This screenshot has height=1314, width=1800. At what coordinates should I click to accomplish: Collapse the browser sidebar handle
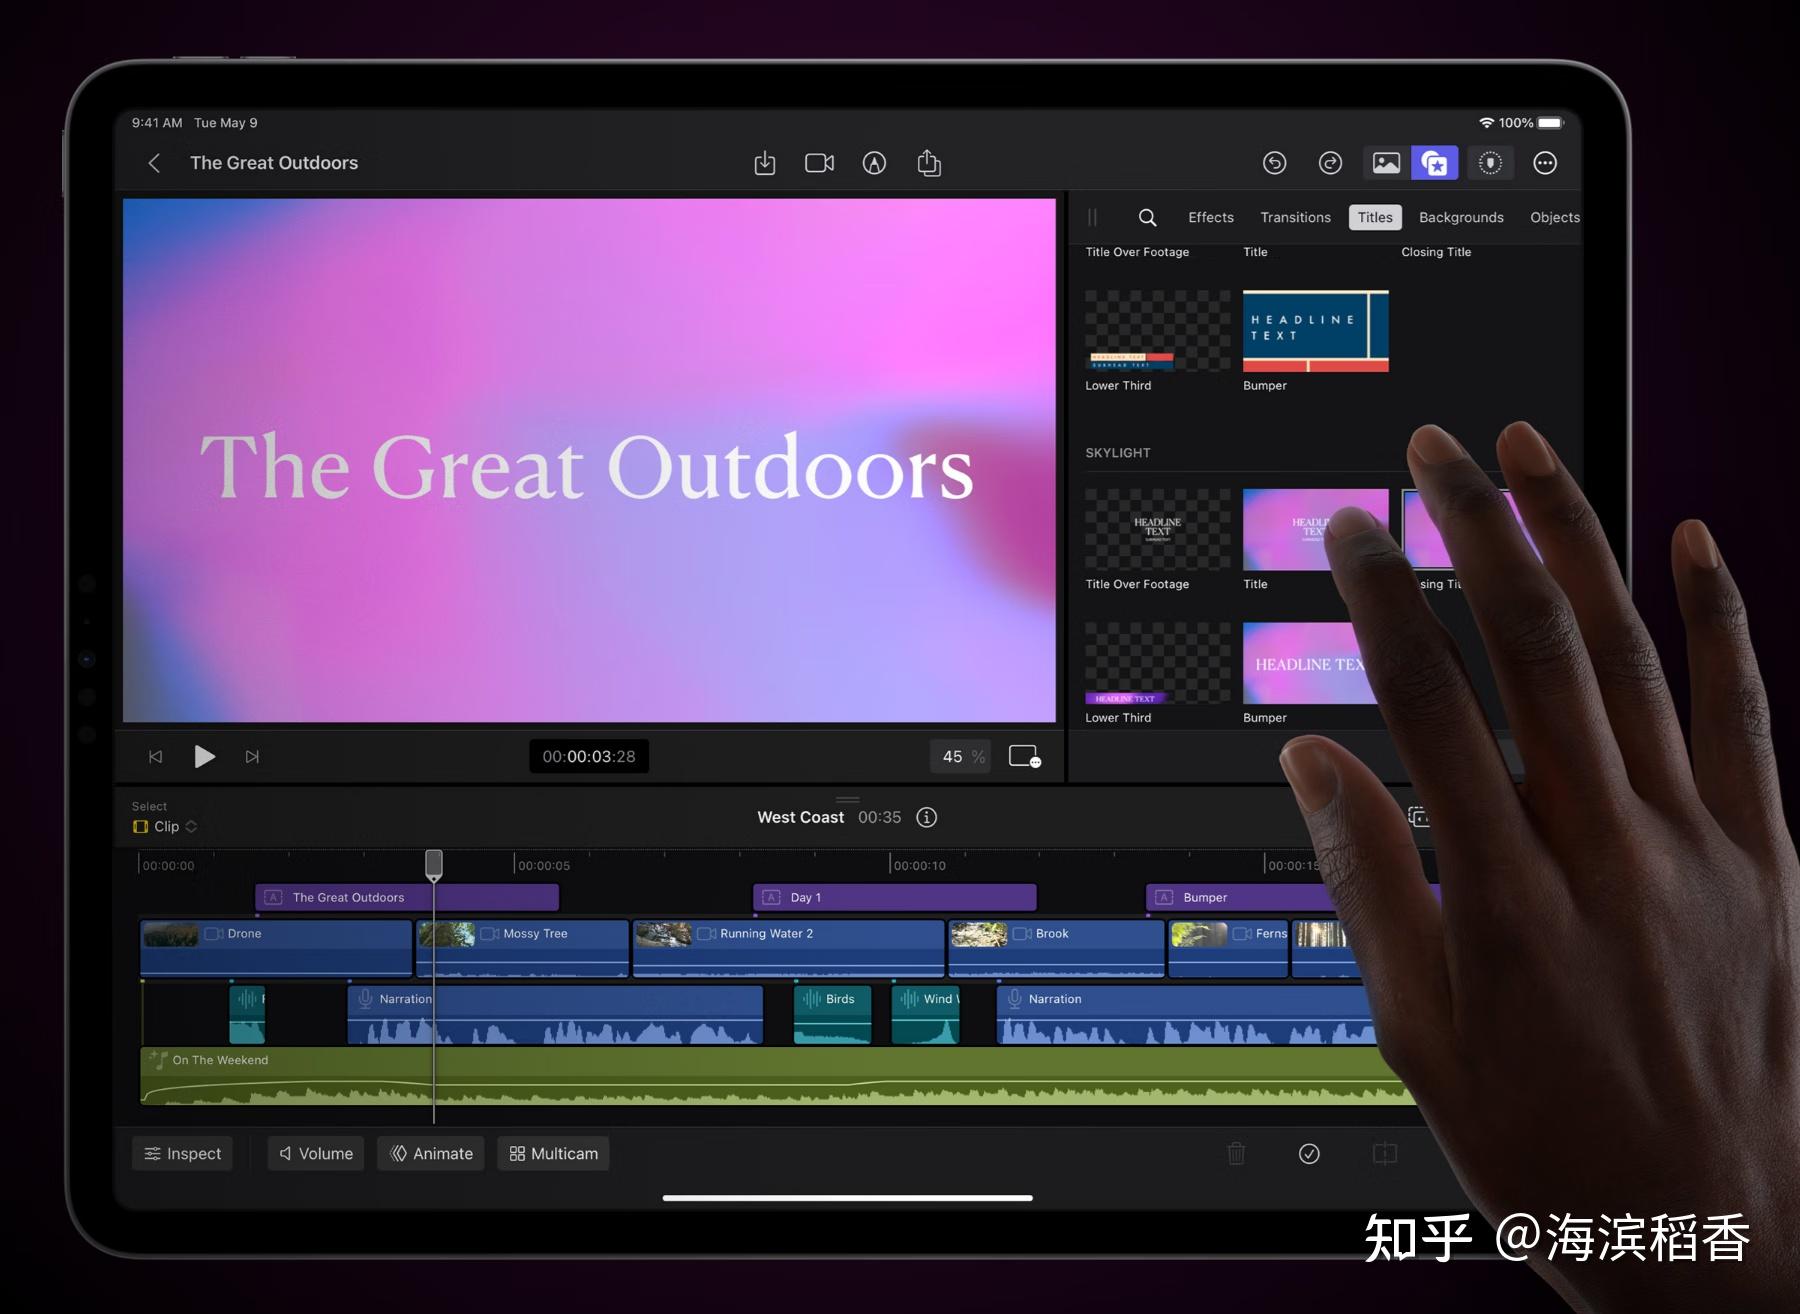click(1092, 217)
